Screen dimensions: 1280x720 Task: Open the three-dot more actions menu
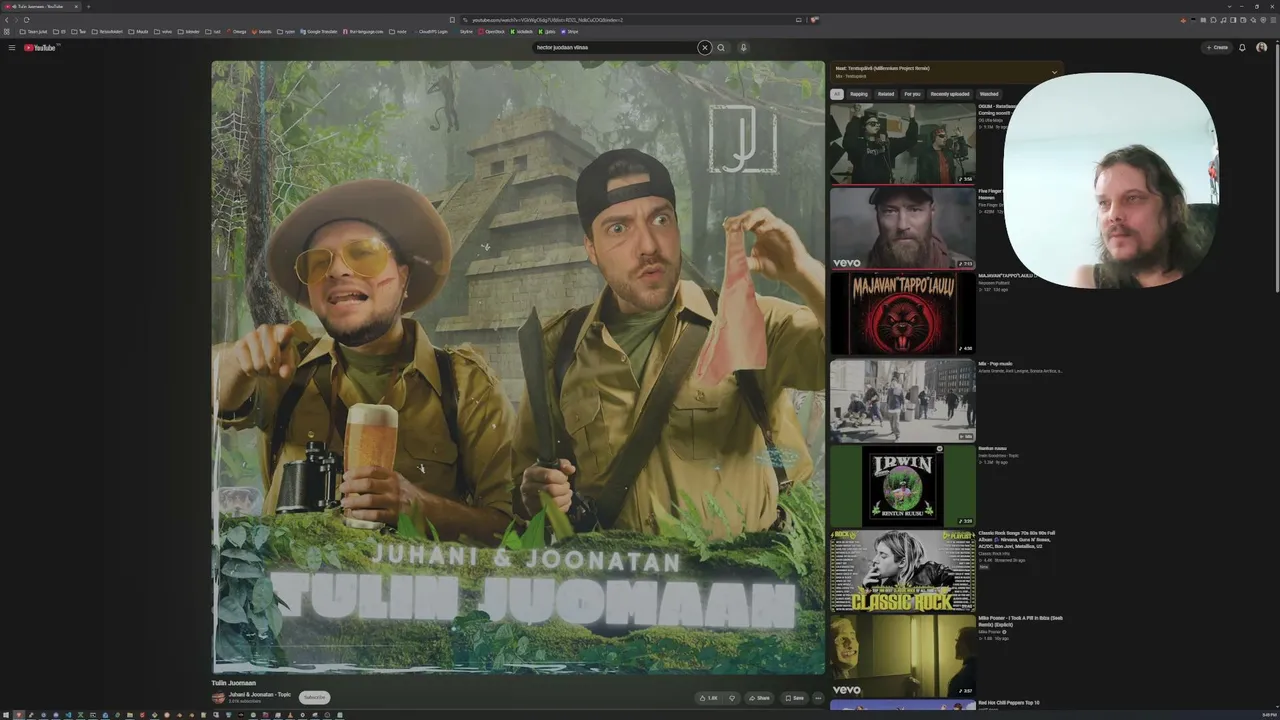tap(818, 698)
